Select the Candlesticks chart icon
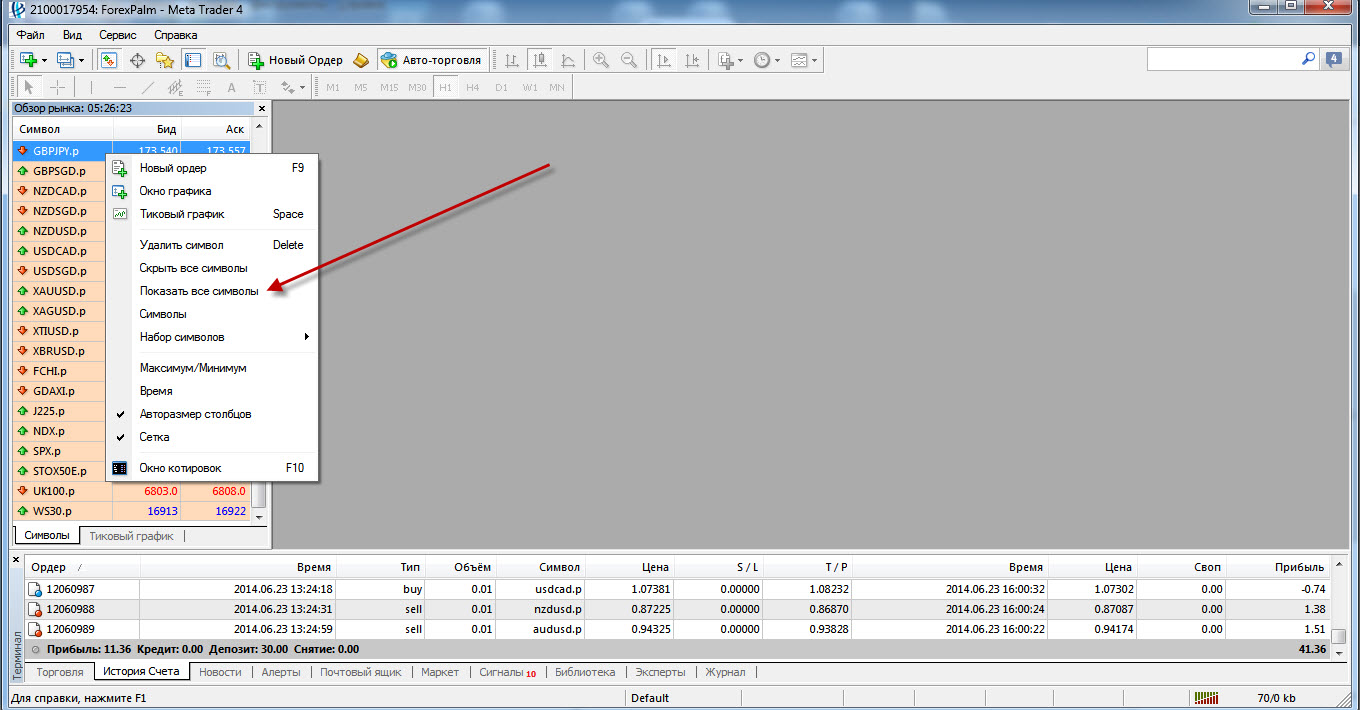This screenshot has height=710, width=1360. click(540, 60)
